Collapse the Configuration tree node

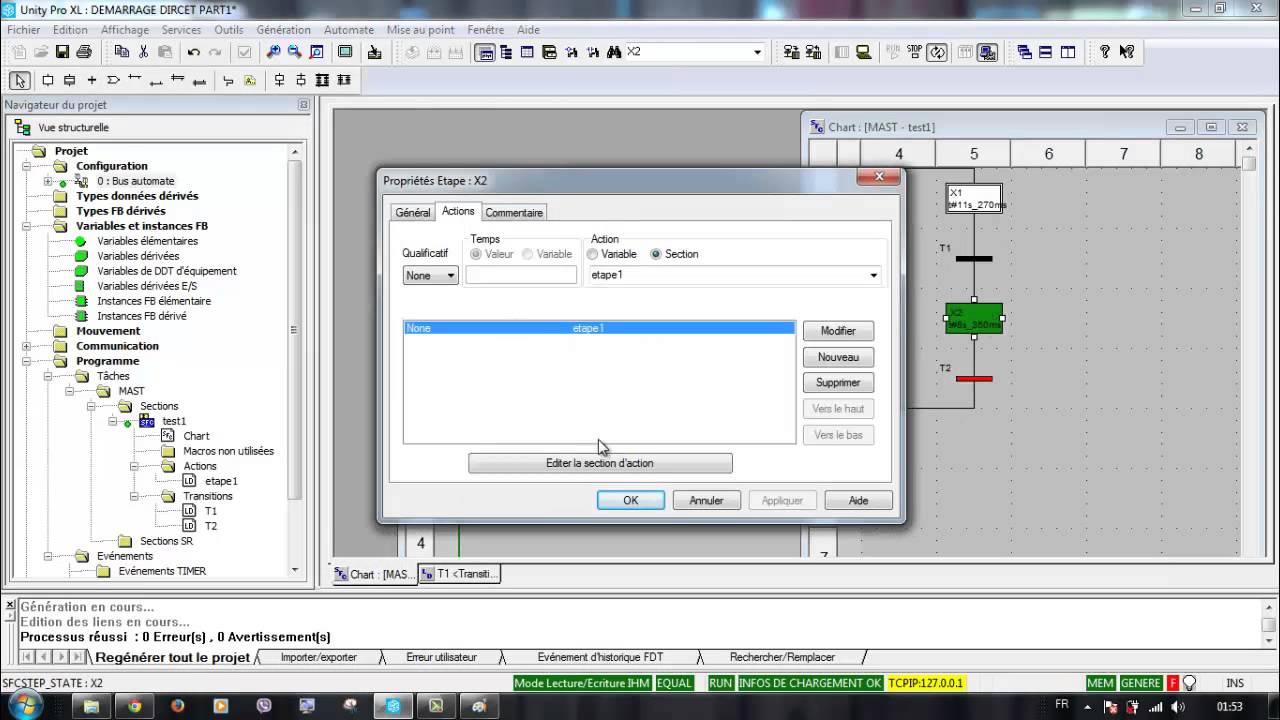pos(27,166)
